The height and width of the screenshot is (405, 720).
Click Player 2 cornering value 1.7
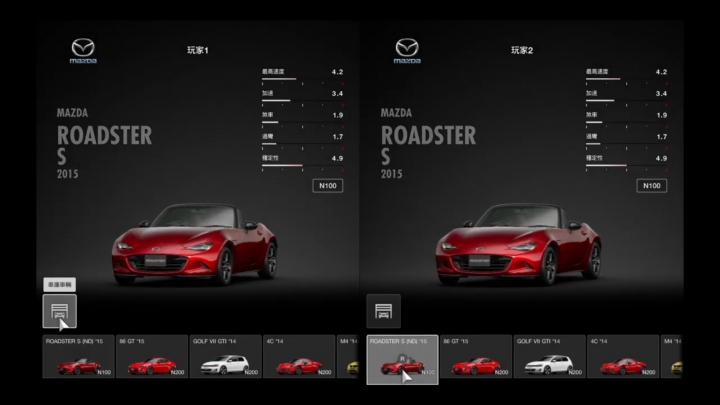pos(661,137)
